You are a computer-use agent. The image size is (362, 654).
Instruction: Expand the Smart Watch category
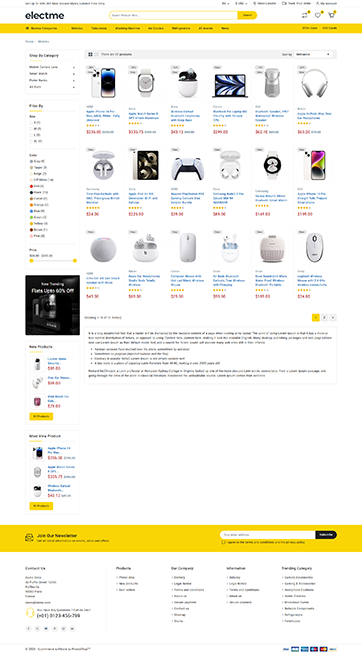(x=74, y=73)
